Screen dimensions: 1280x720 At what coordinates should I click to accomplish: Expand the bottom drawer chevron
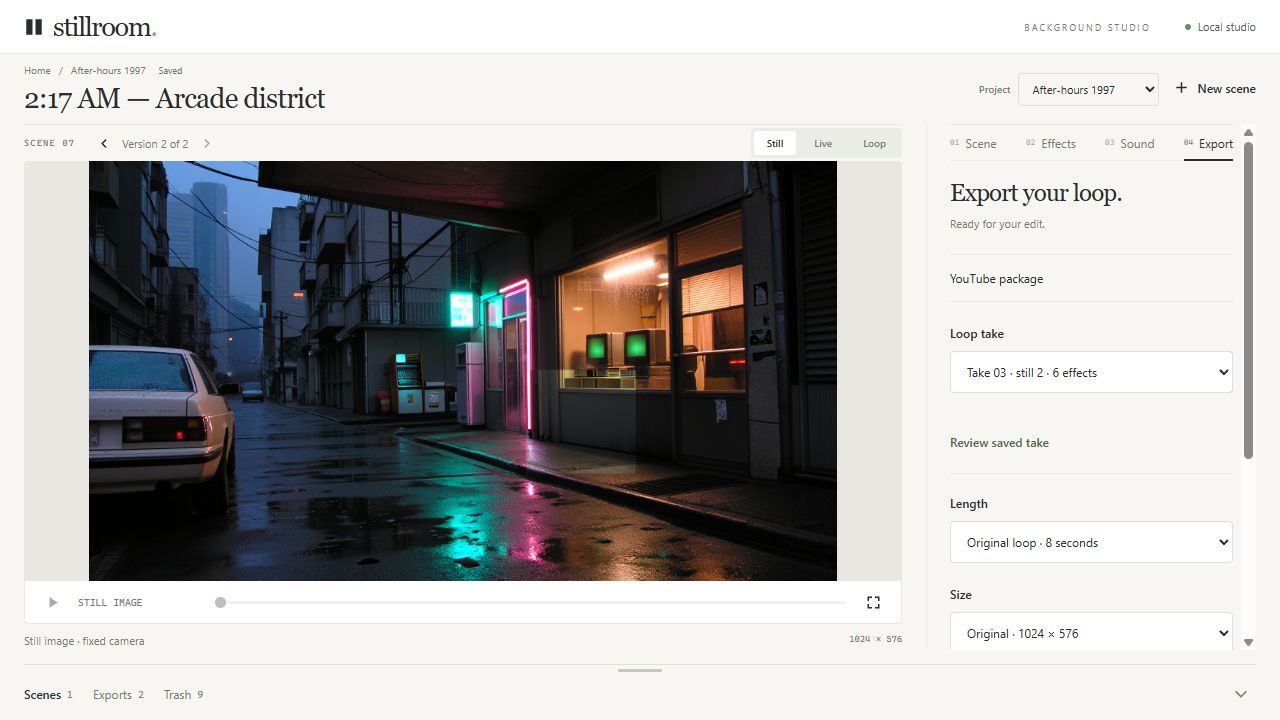(x=1241, y=694)
